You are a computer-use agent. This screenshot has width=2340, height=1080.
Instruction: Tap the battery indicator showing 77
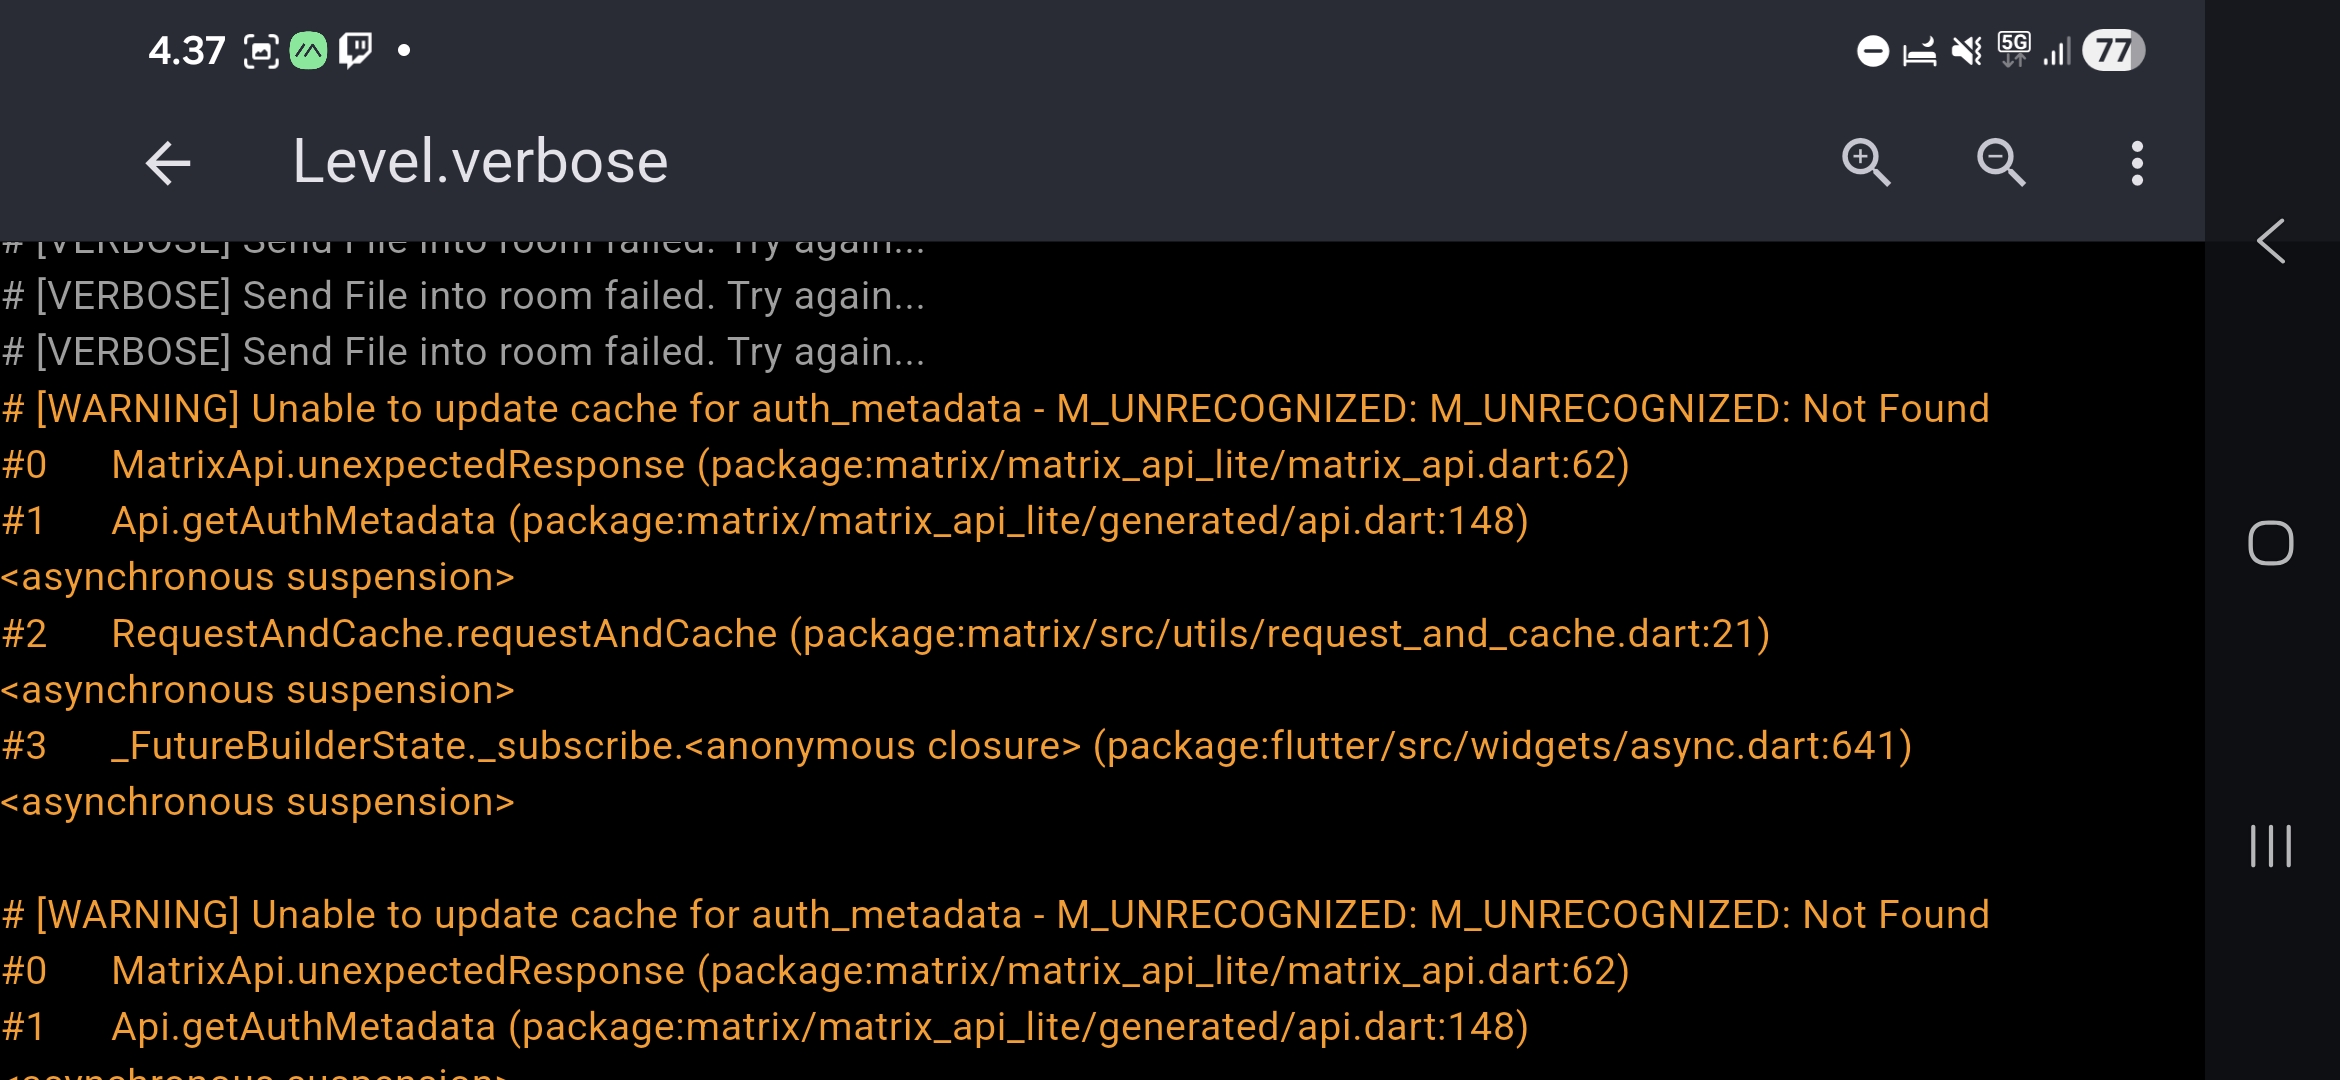pos(2112,50)
